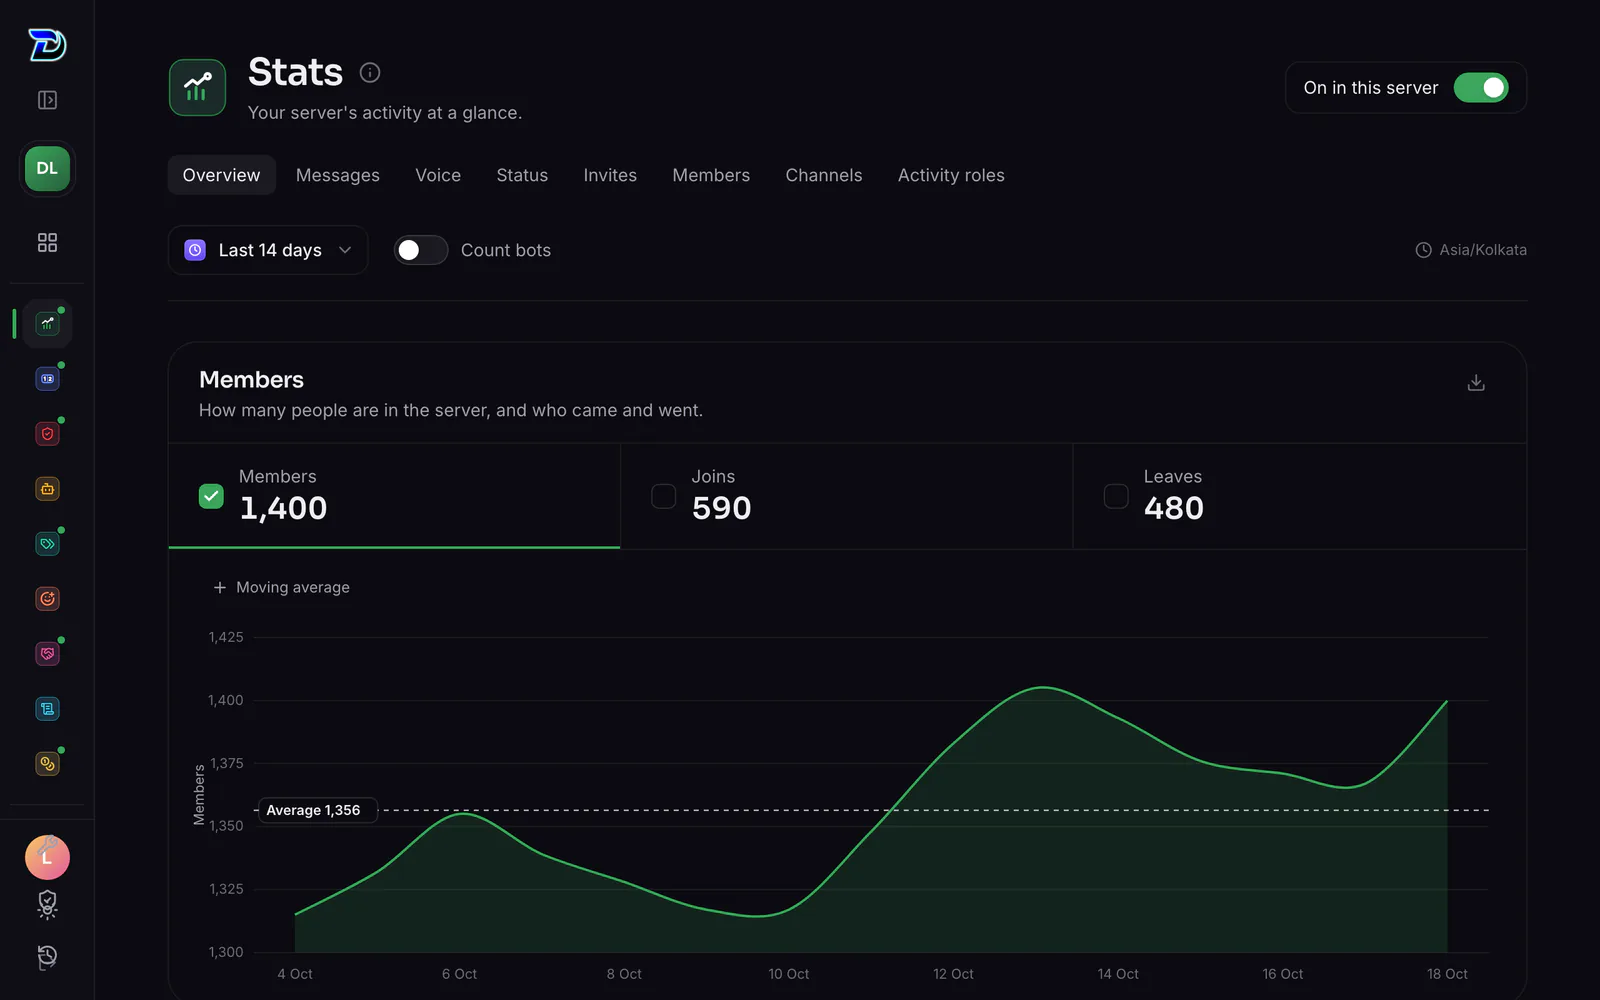Open the user profile avatar labeled L
The height and width of the screenshot is (1000, 1600).
(47, 857)
